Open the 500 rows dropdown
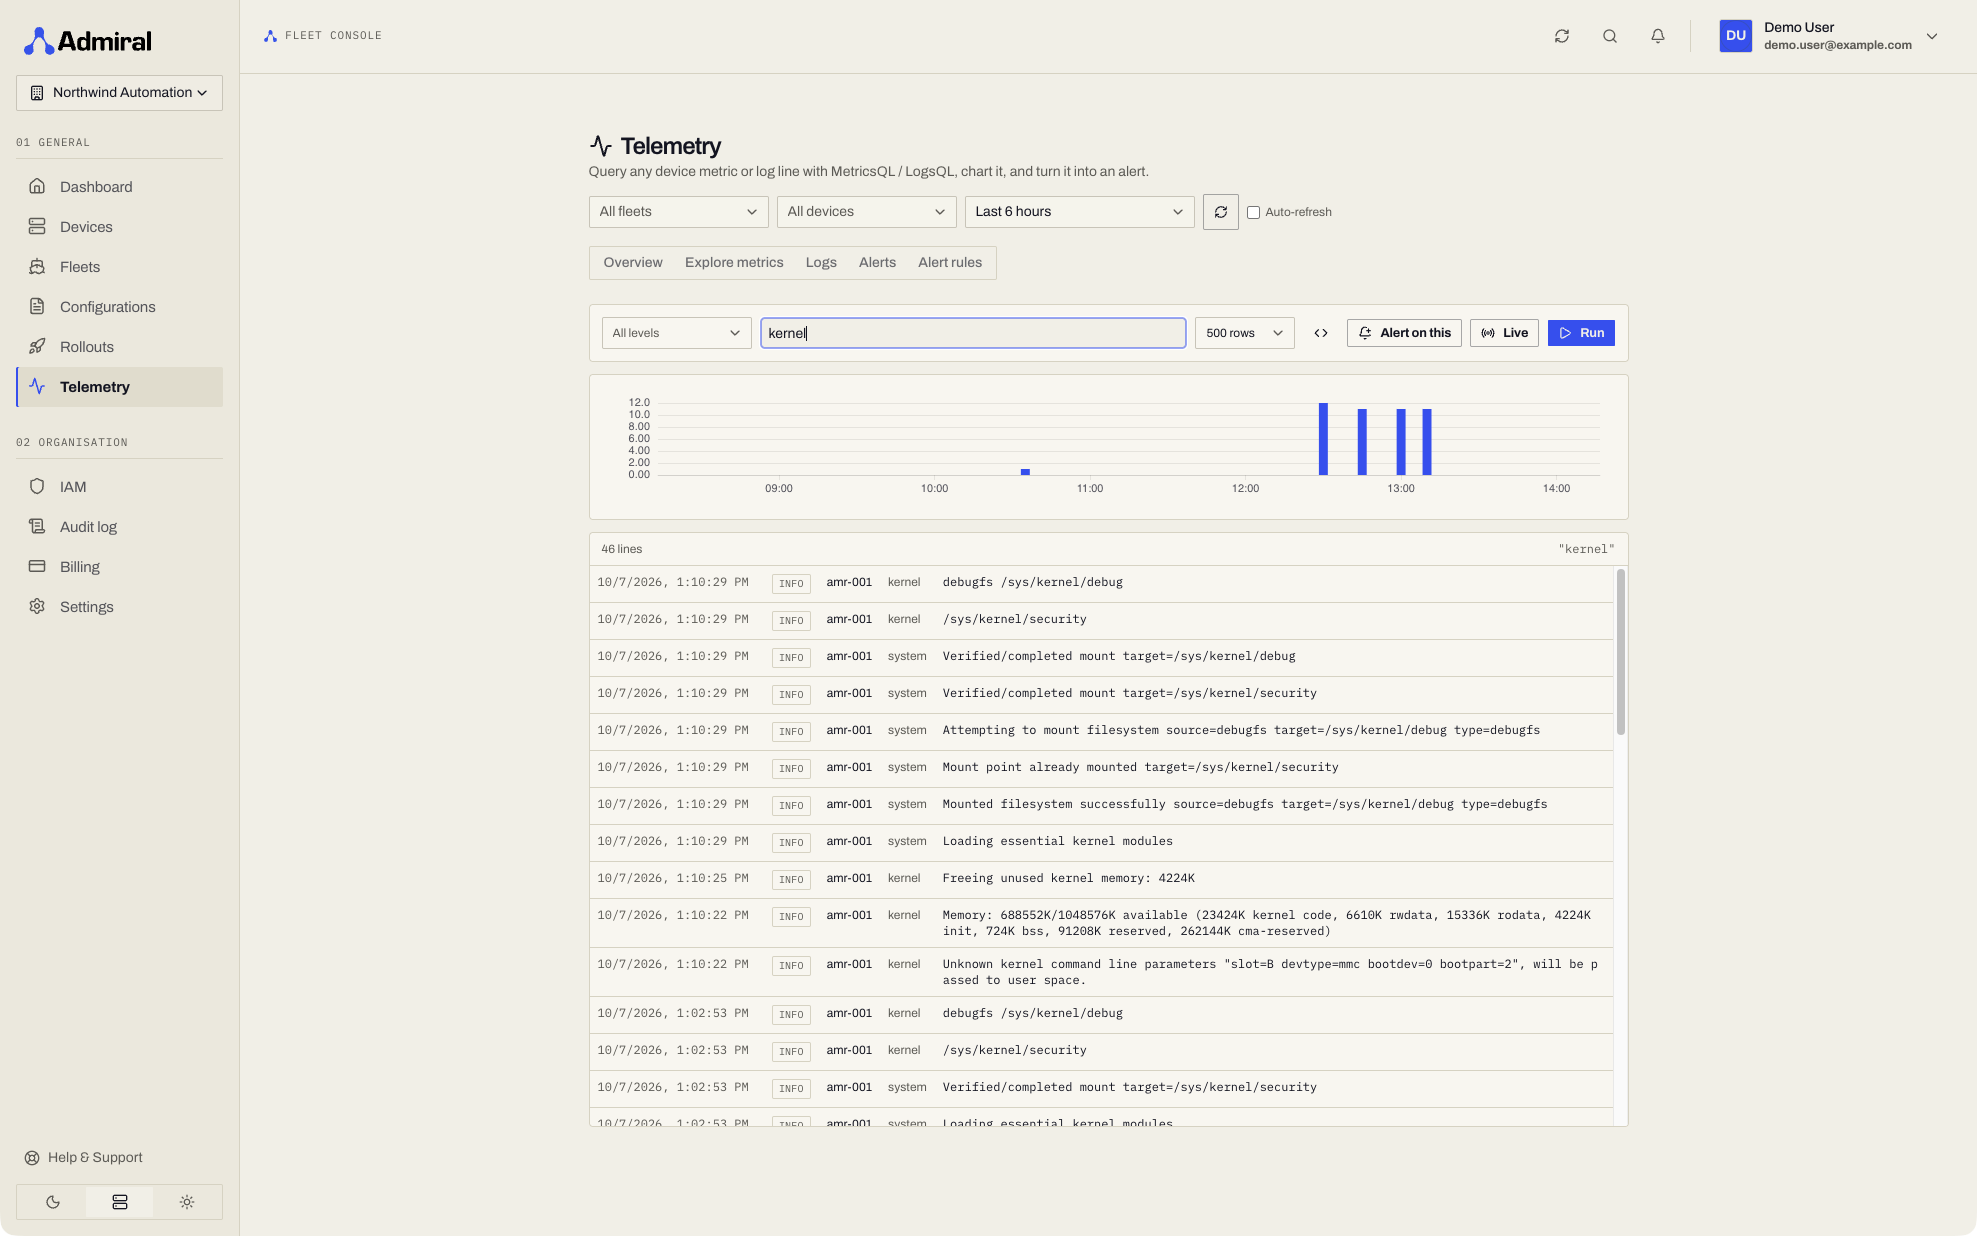 coord(1244,333)
